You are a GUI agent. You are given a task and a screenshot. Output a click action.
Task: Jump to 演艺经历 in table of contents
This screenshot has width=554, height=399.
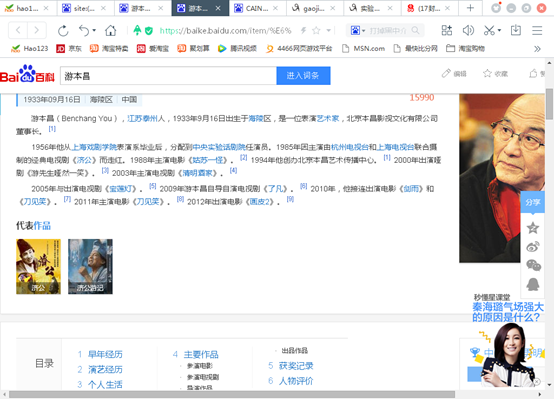105,369
